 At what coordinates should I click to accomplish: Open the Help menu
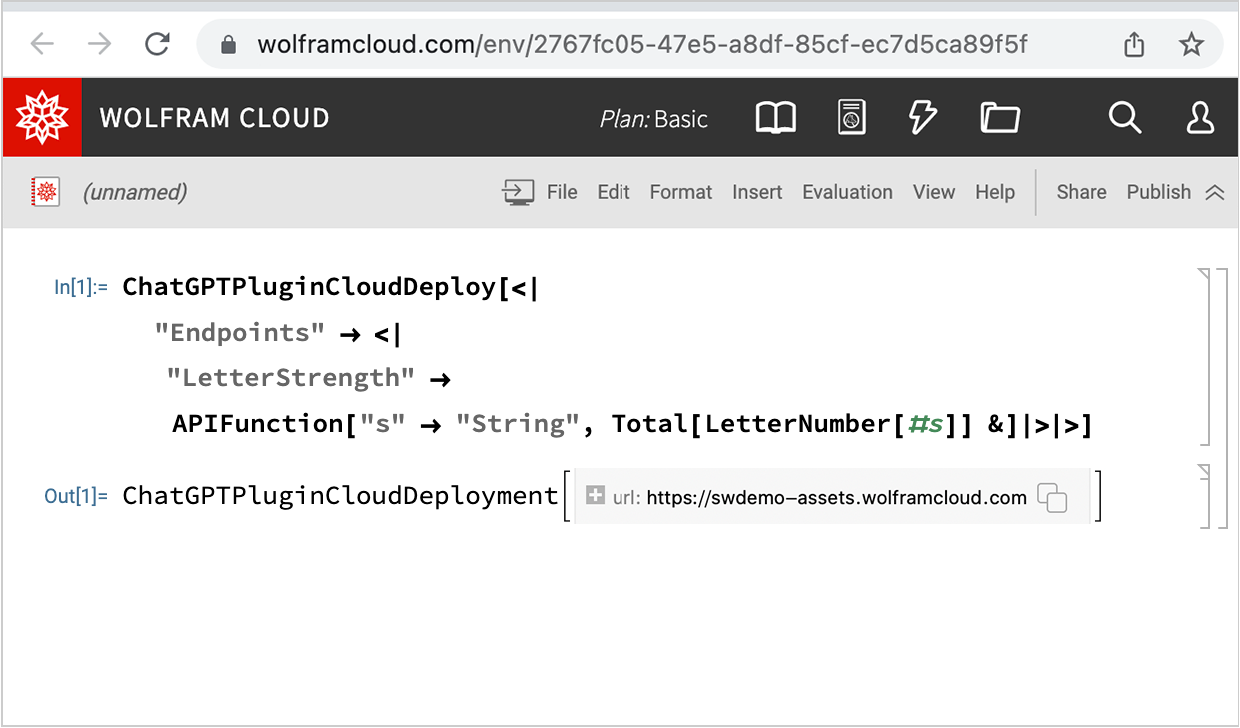(x=995, y=192)
